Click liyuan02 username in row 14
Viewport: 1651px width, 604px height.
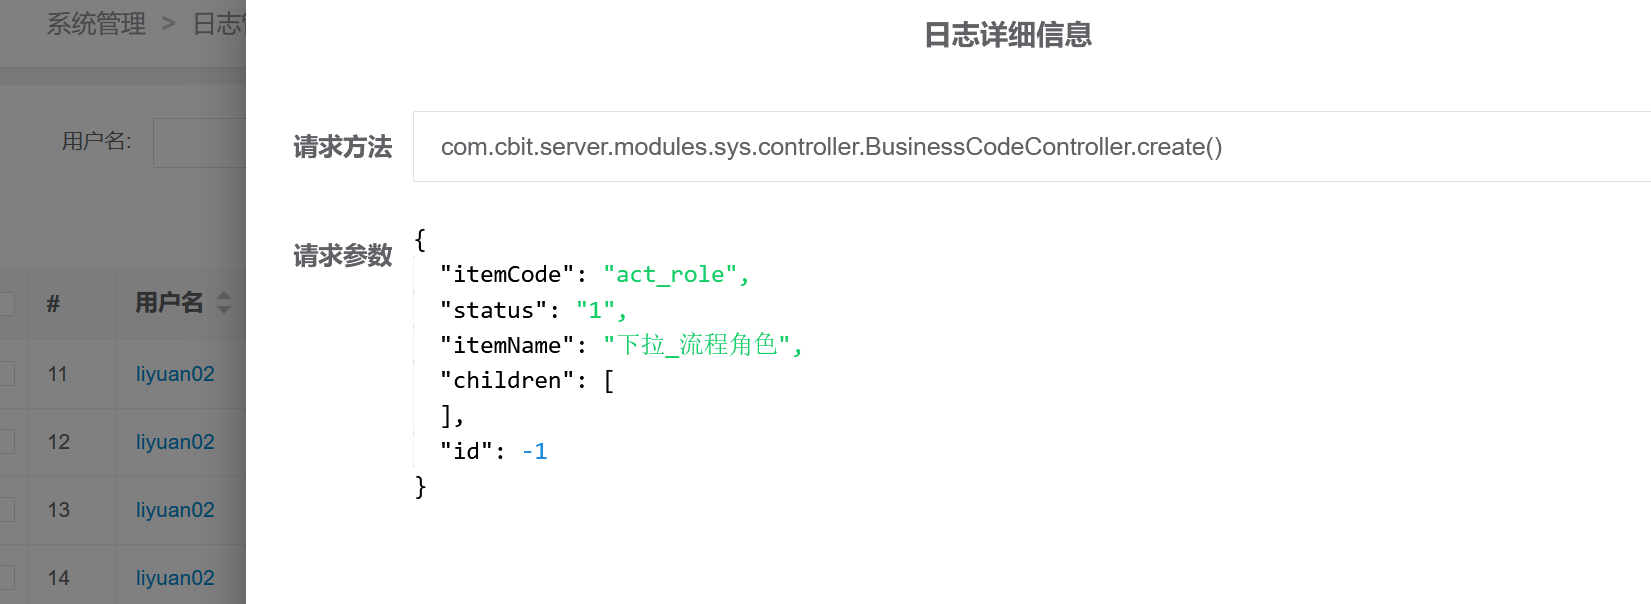coord(175,578)
